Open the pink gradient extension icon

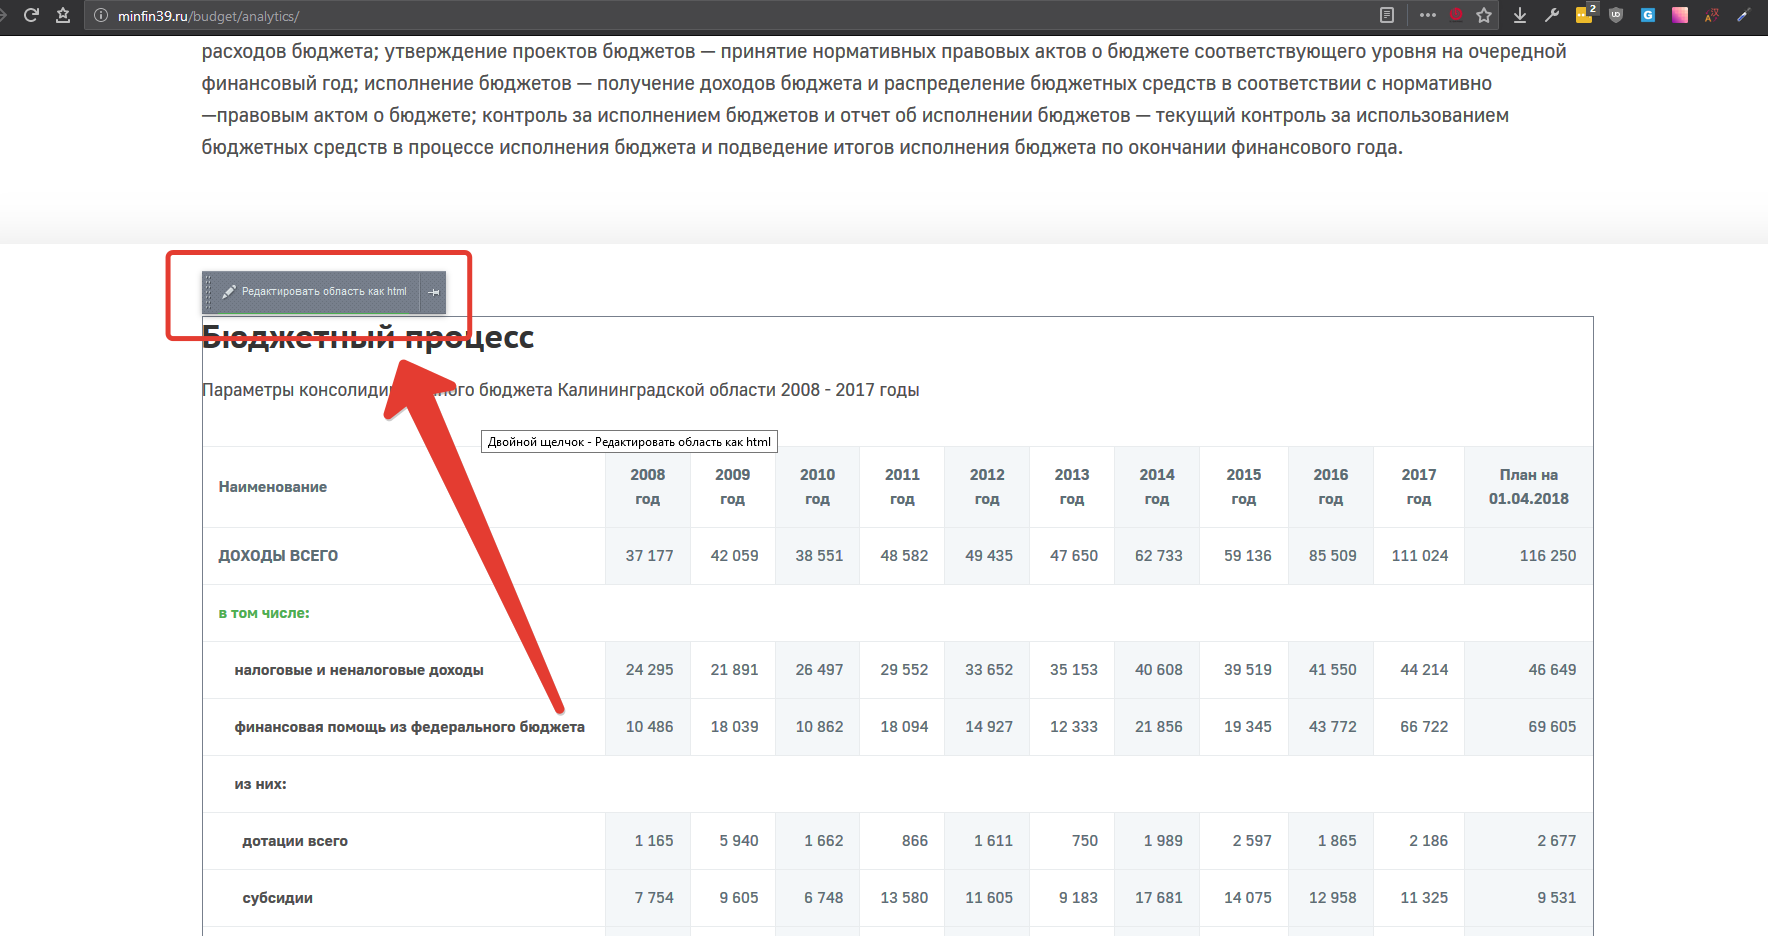[x=1680, y=15]
